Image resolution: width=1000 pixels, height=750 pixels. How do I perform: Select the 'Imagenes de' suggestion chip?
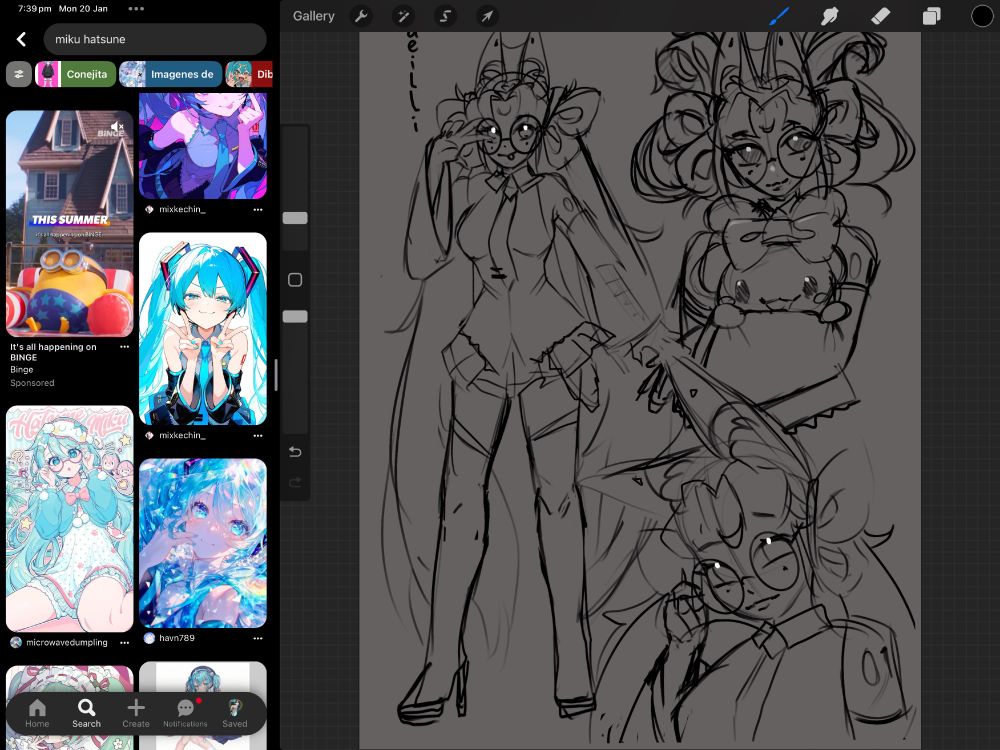point(170,74)
